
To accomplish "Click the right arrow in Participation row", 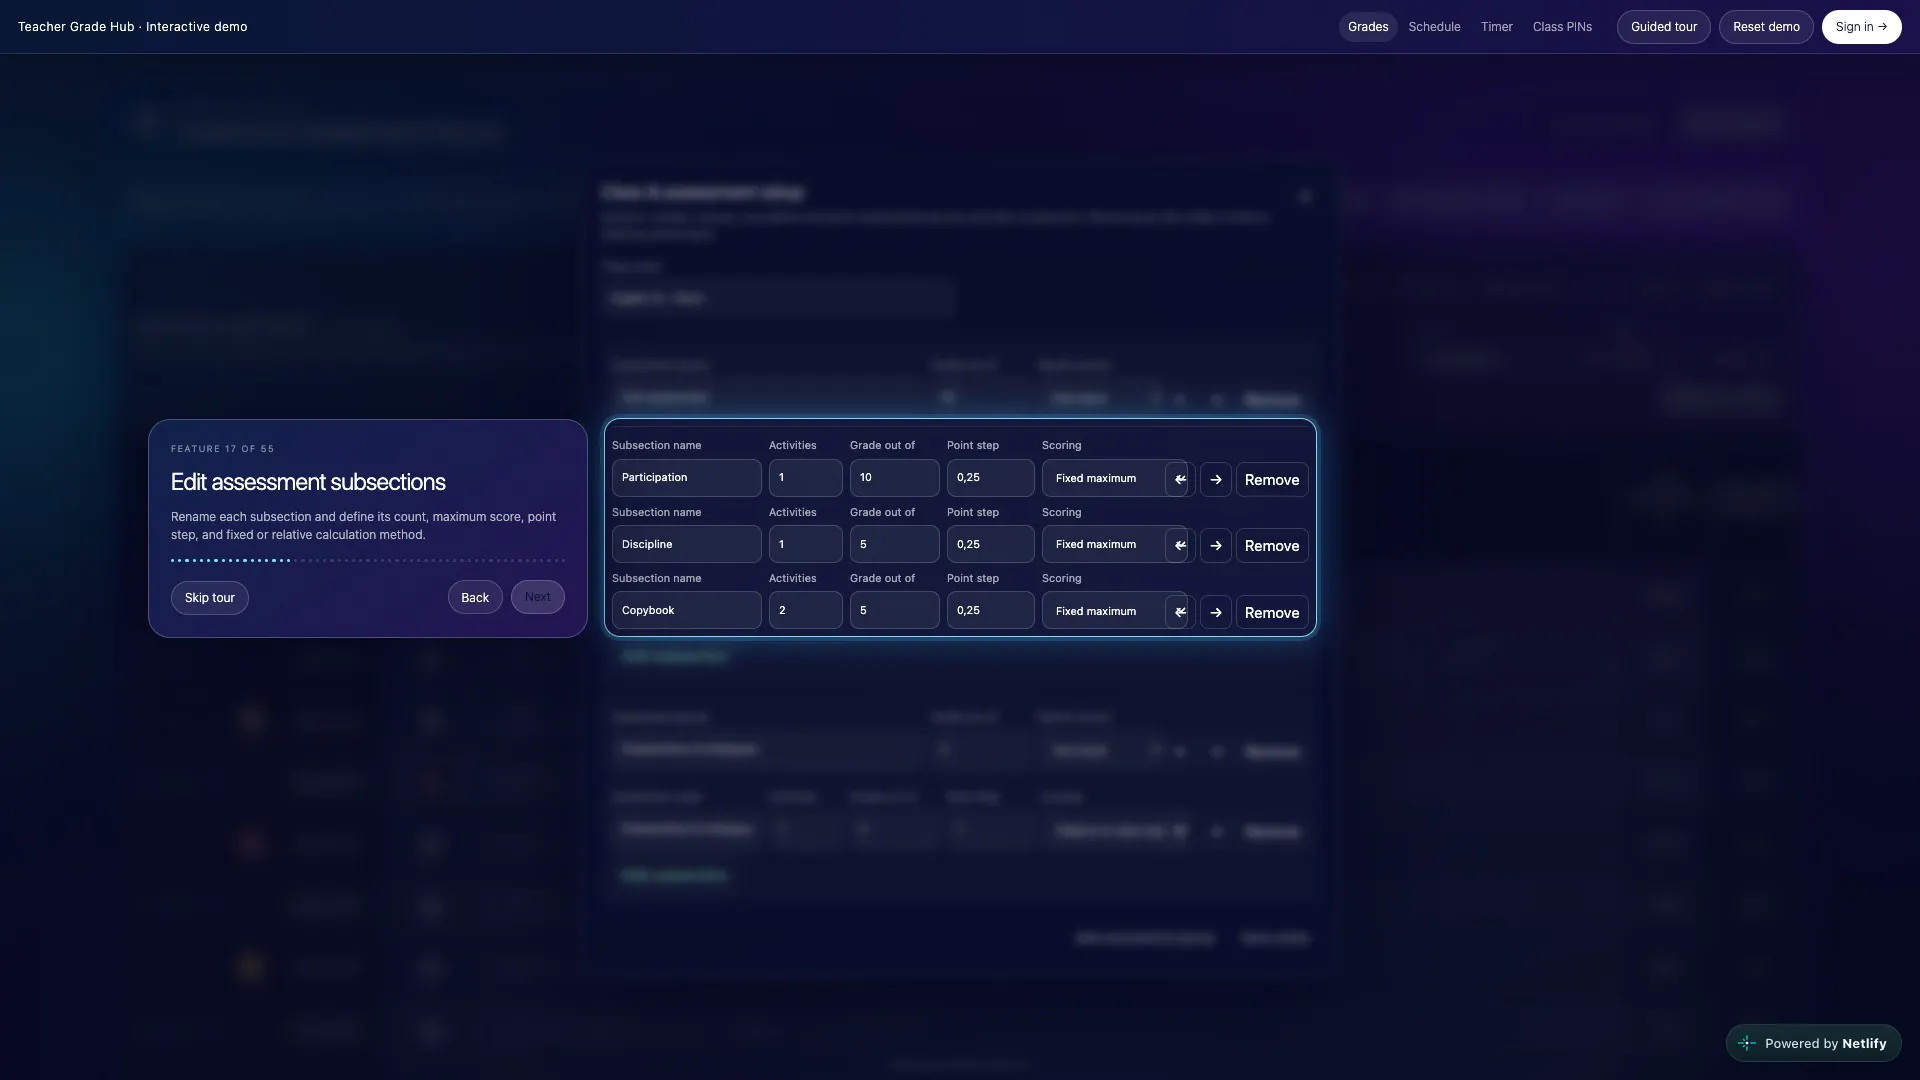I will coord(1216,479).
